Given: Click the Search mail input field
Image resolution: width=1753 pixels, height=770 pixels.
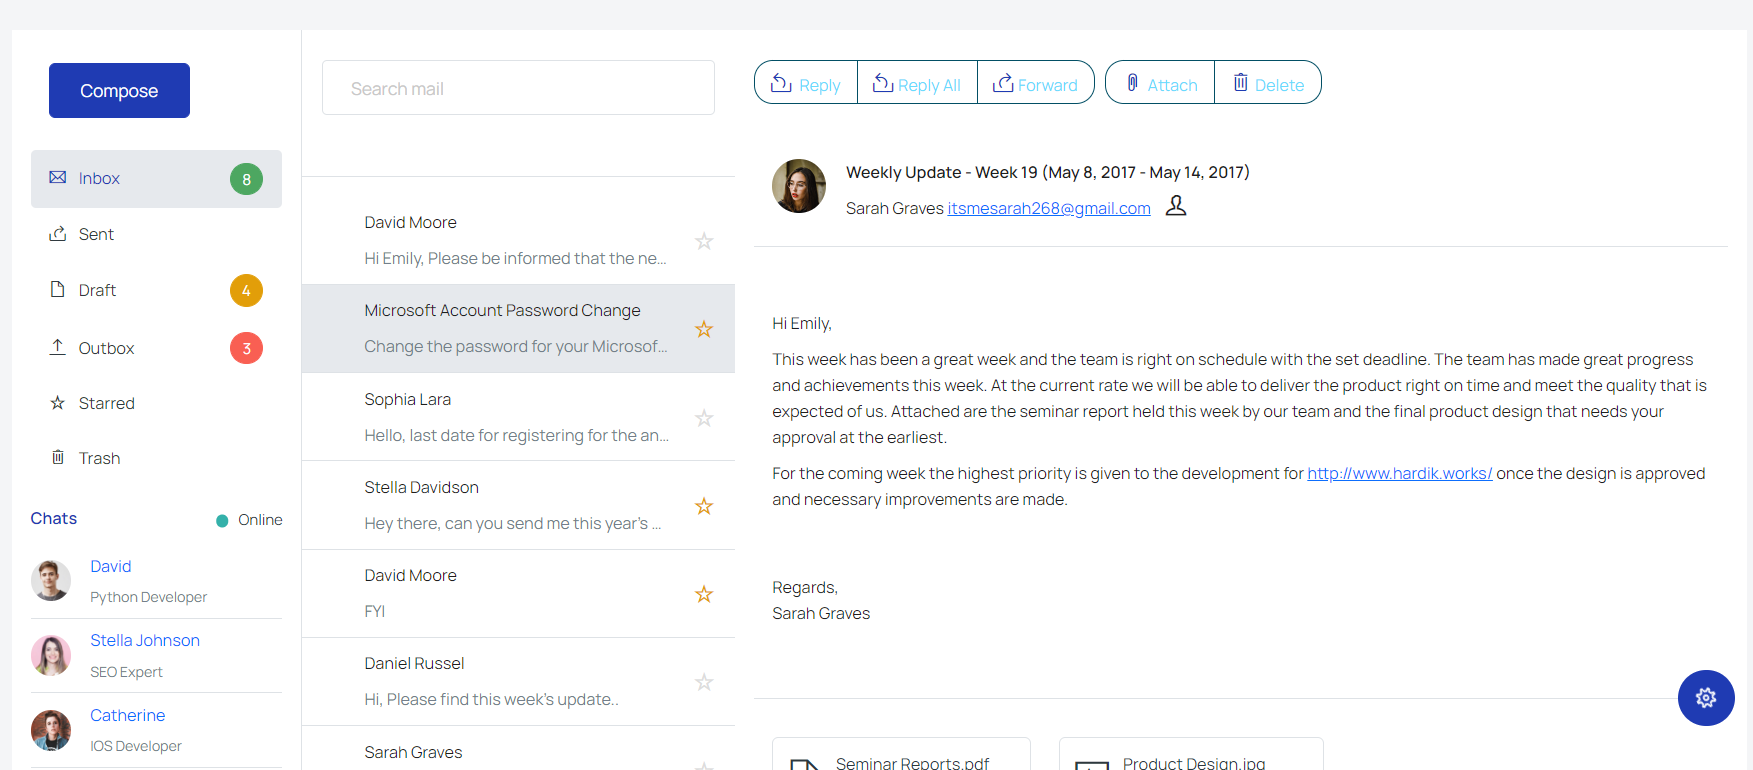Looking at the screenshot, I should point(518,88).
